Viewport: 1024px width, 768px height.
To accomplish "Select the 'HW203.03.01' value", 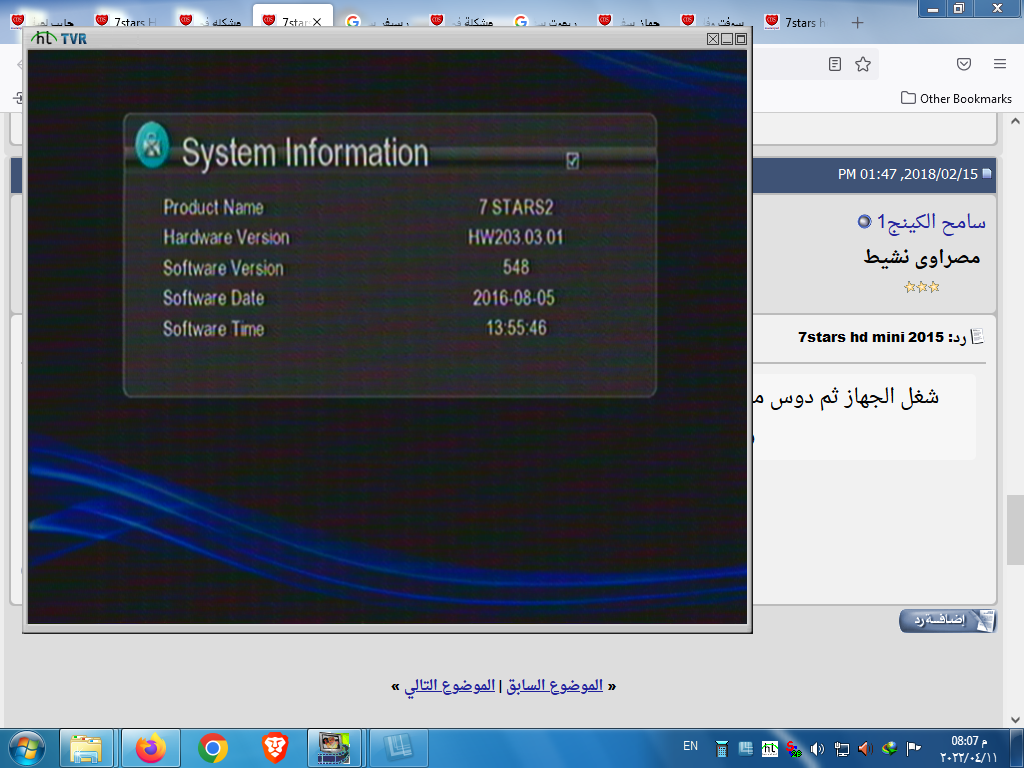I will (x=515, y=237).
